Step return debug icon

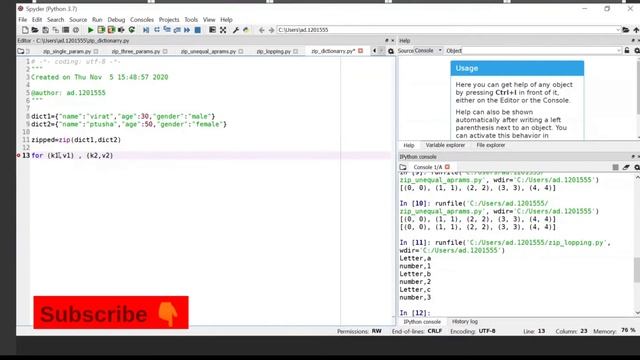(177, 30)
